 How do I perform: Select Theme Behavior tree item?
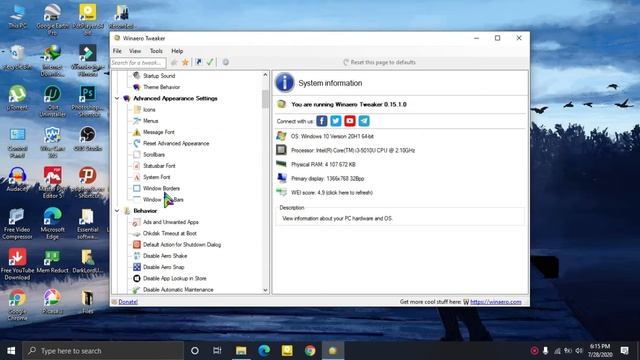161,87
